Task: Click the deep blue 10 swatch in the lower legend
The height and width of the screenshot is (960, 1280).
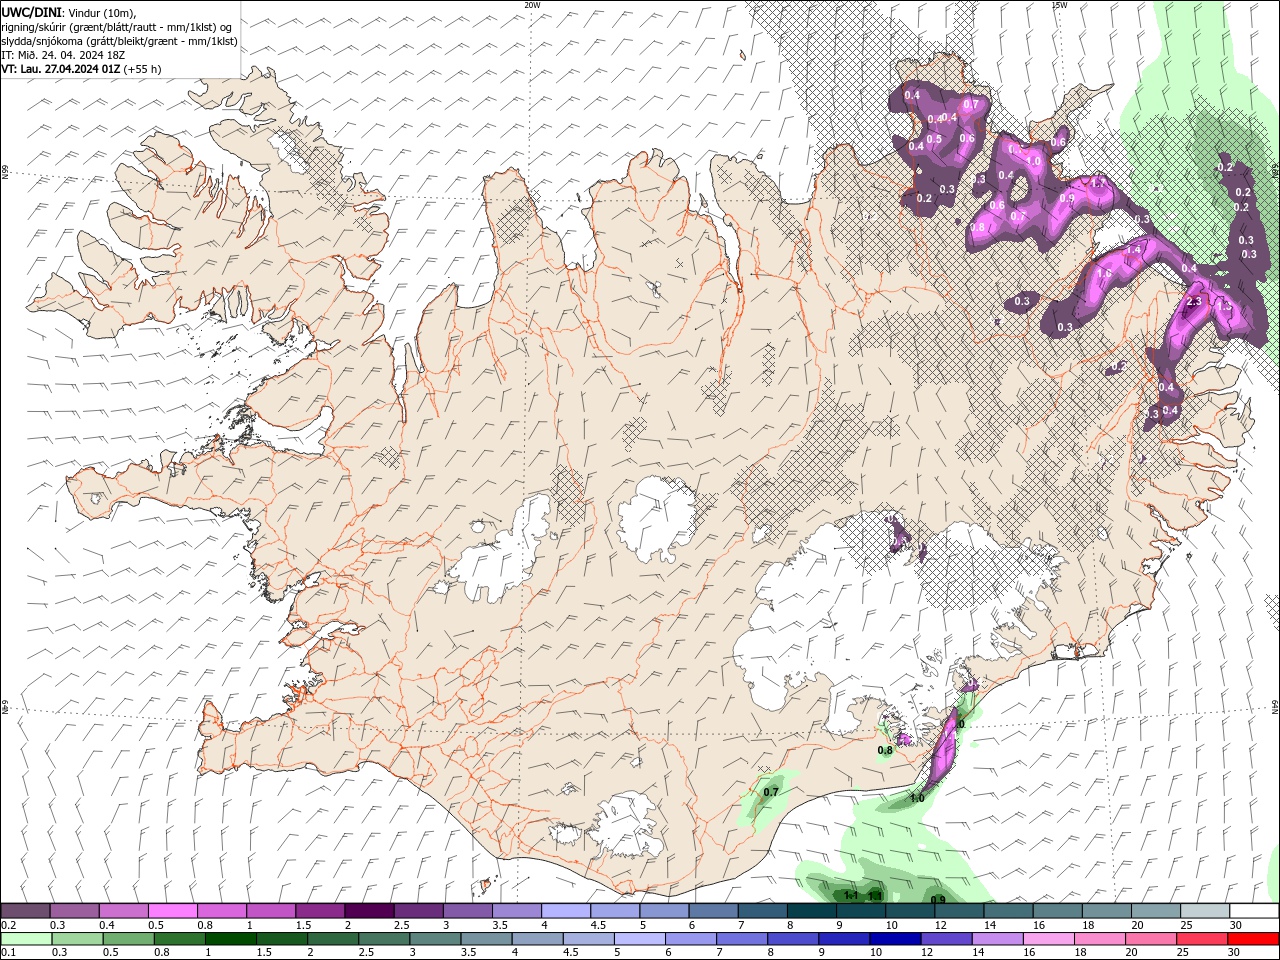Action: tap(895, 938)
